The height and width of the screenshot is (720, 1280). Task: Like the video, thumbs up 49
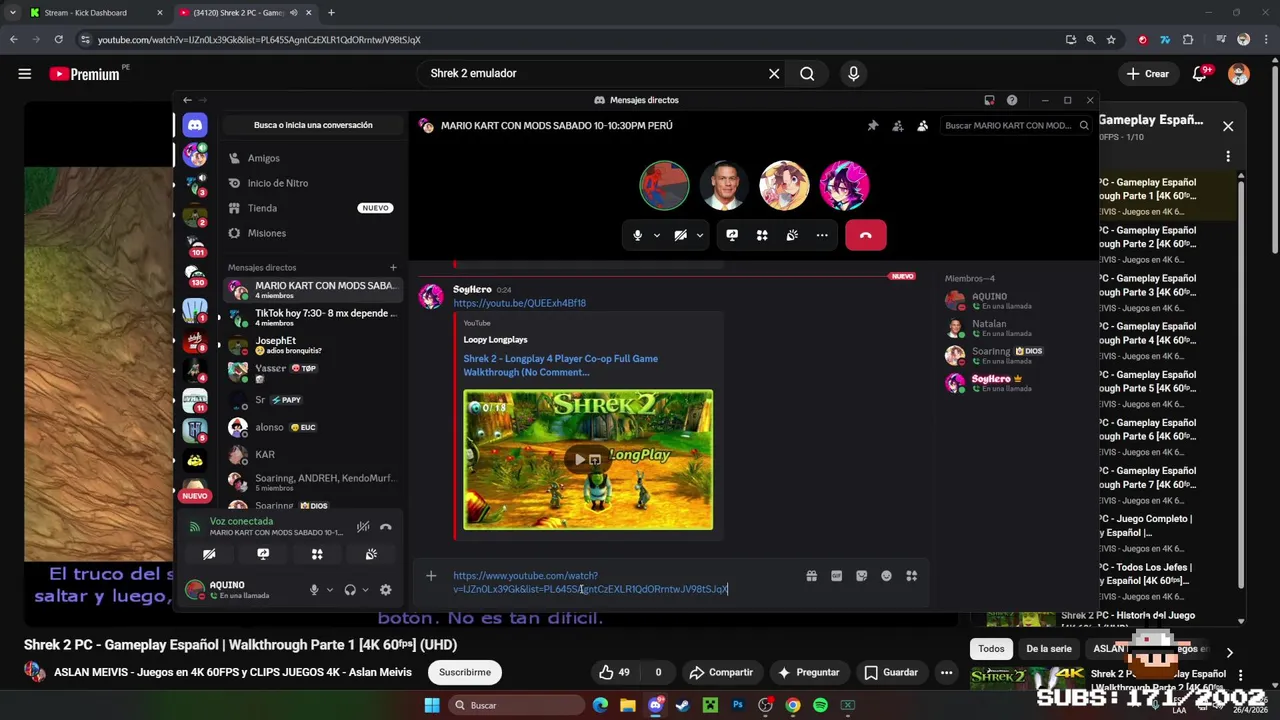614,672
